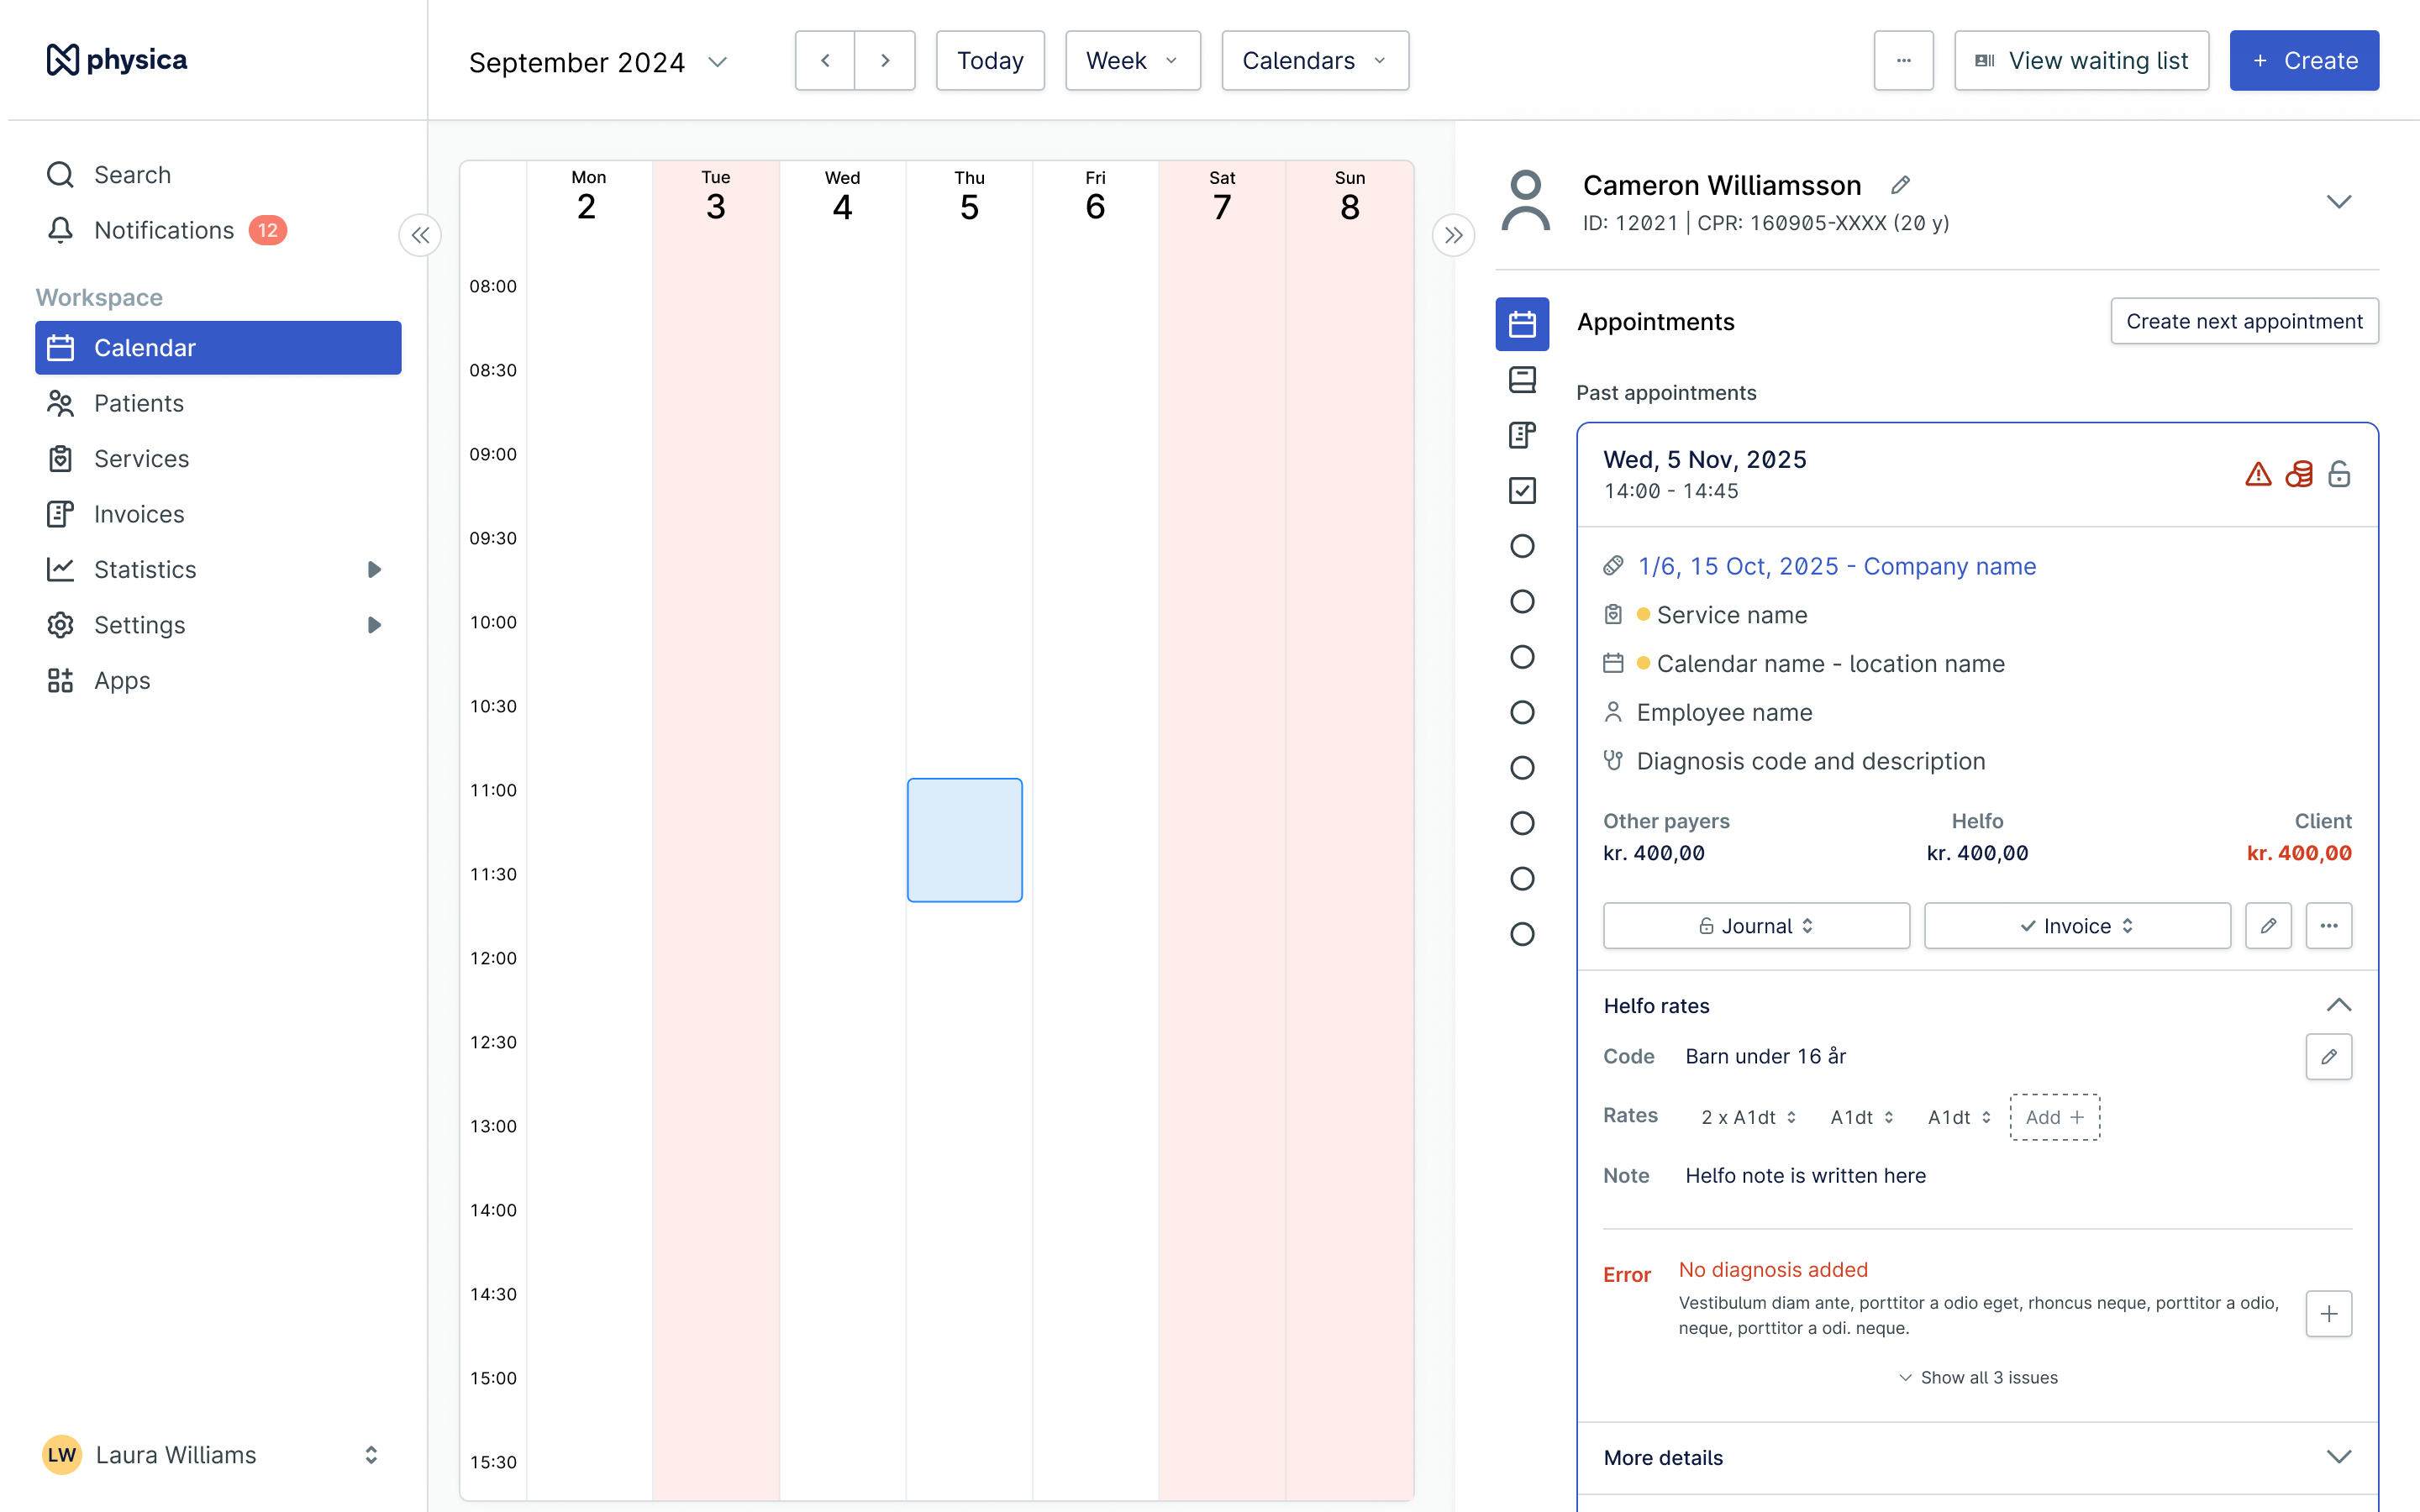Open the checkbox tasks tab icon

1522,490
